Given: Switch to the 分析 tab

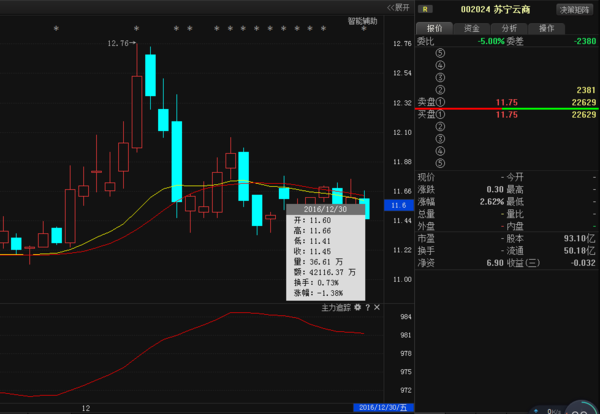Looking at the screenshot, I should click(509, 28).
